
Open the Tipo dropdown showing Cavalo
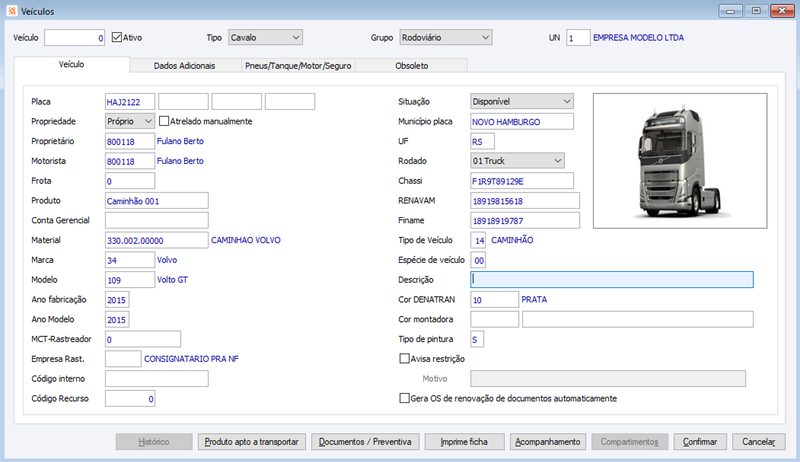[x=265, y=37]
